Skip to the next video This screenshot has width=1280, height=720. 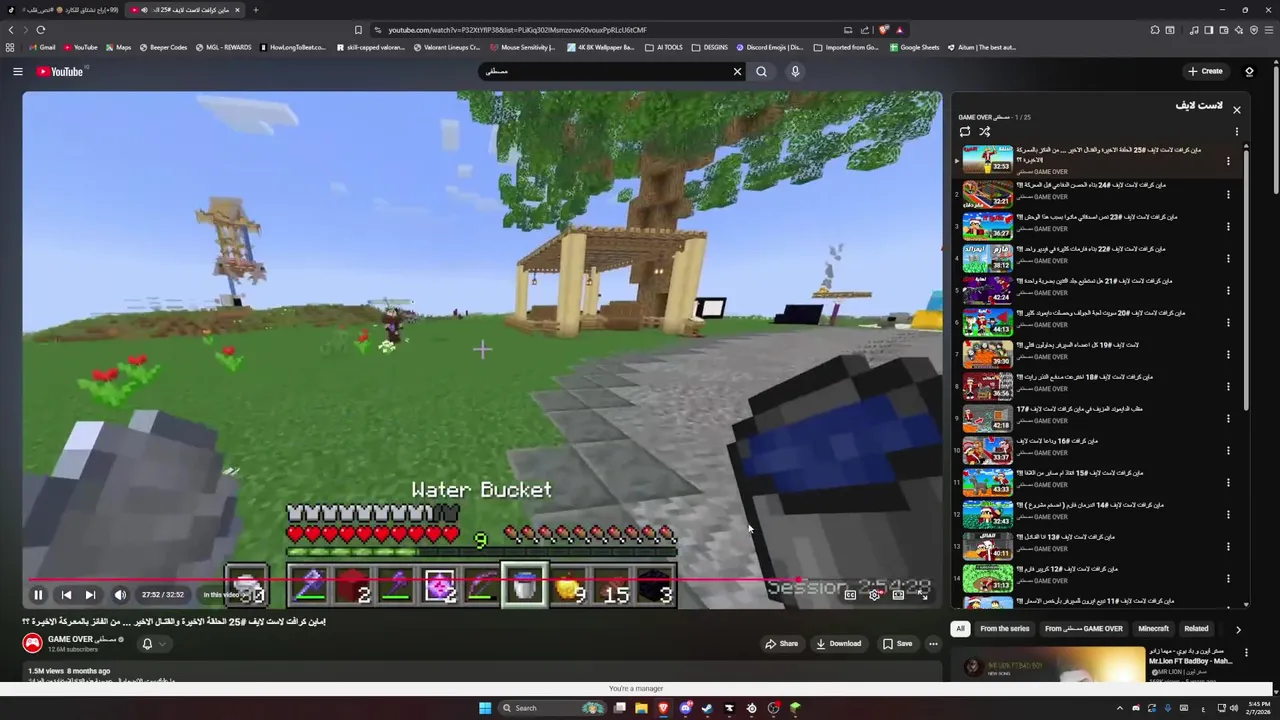coord(90,595)
